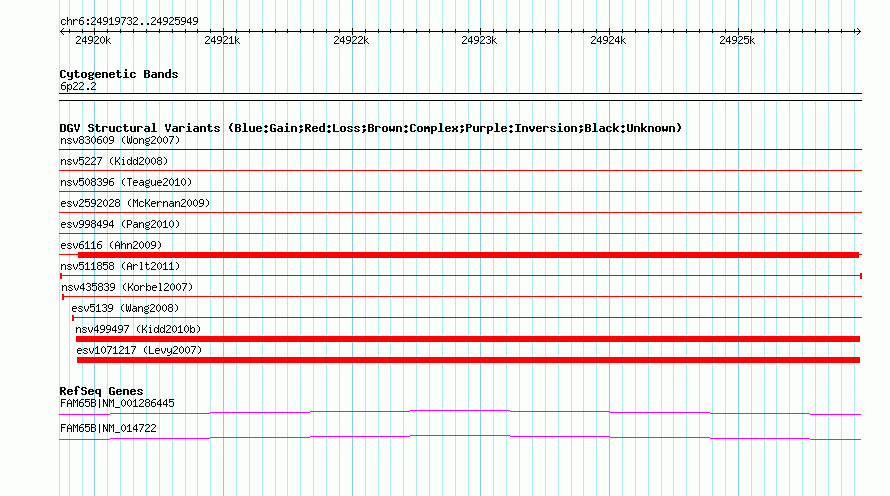Click gene label FAM65B|NM_014722
The image size is (890, 496).
pyautogui.click(x=108, y=428)
